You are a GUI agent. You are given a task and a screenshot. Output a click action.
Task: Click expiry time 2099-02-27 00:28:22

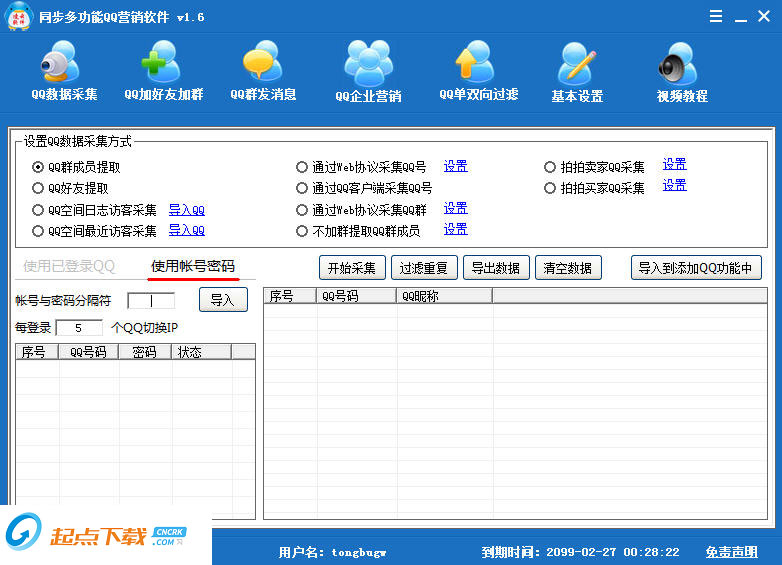point(612,552)
